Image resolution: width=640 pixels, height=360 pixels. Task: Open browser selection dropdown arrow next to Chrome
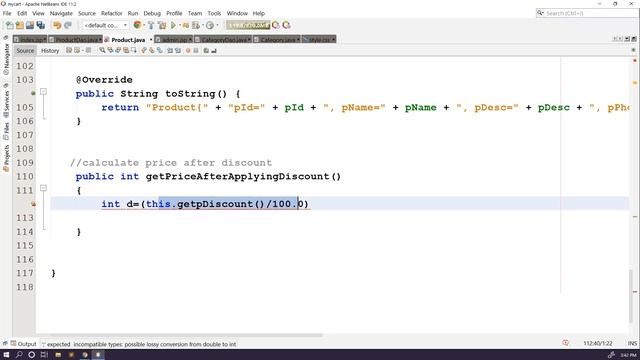tap(144, 25)
